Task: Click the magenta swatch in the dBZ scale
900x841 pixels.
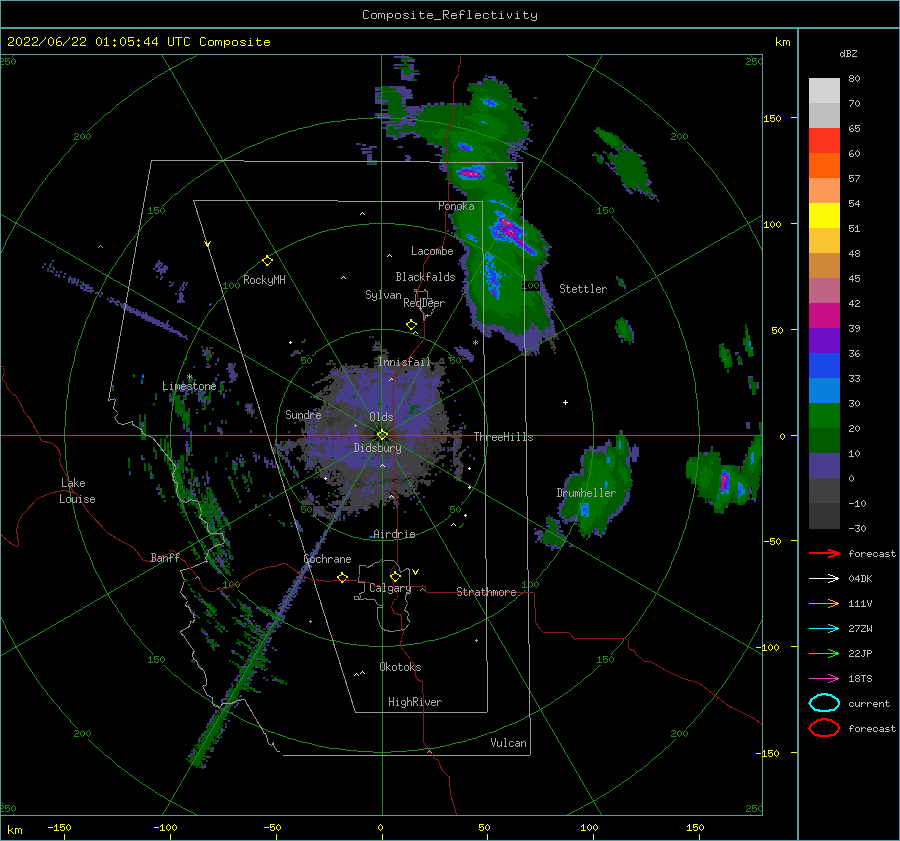Action: tap(824, 315)
